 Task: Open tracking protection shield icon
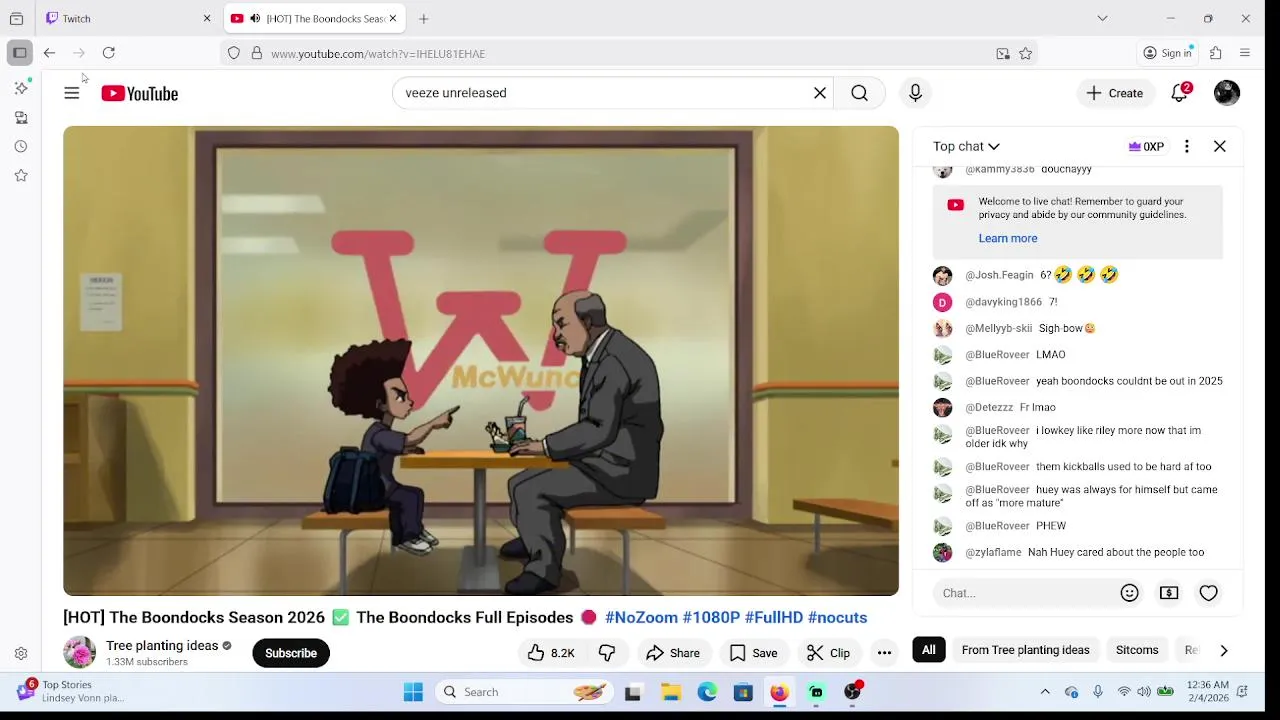pos(234,53)
